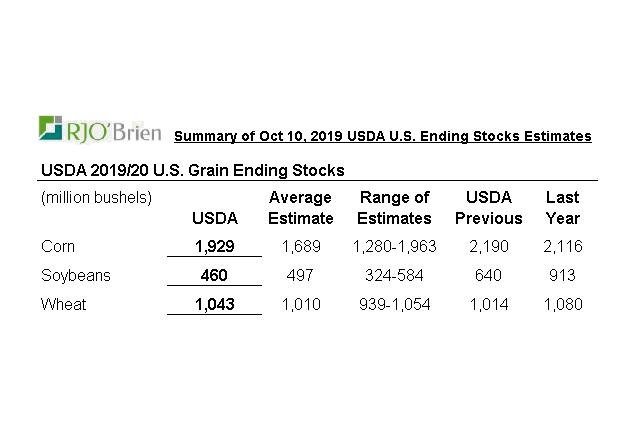Click the underlined Summary of Oct 10 title

382,136
